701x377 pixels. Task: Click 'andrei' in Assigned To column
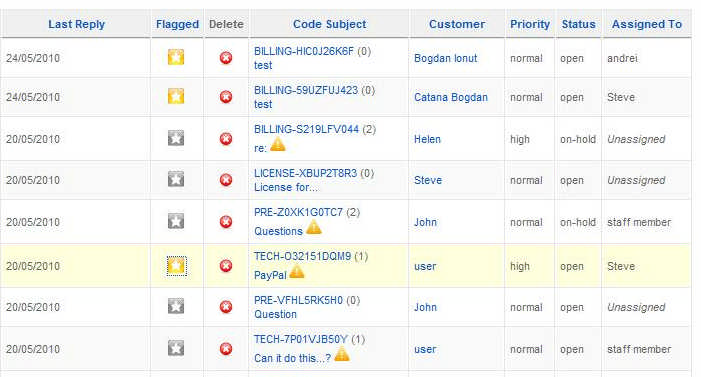point(622,58)
